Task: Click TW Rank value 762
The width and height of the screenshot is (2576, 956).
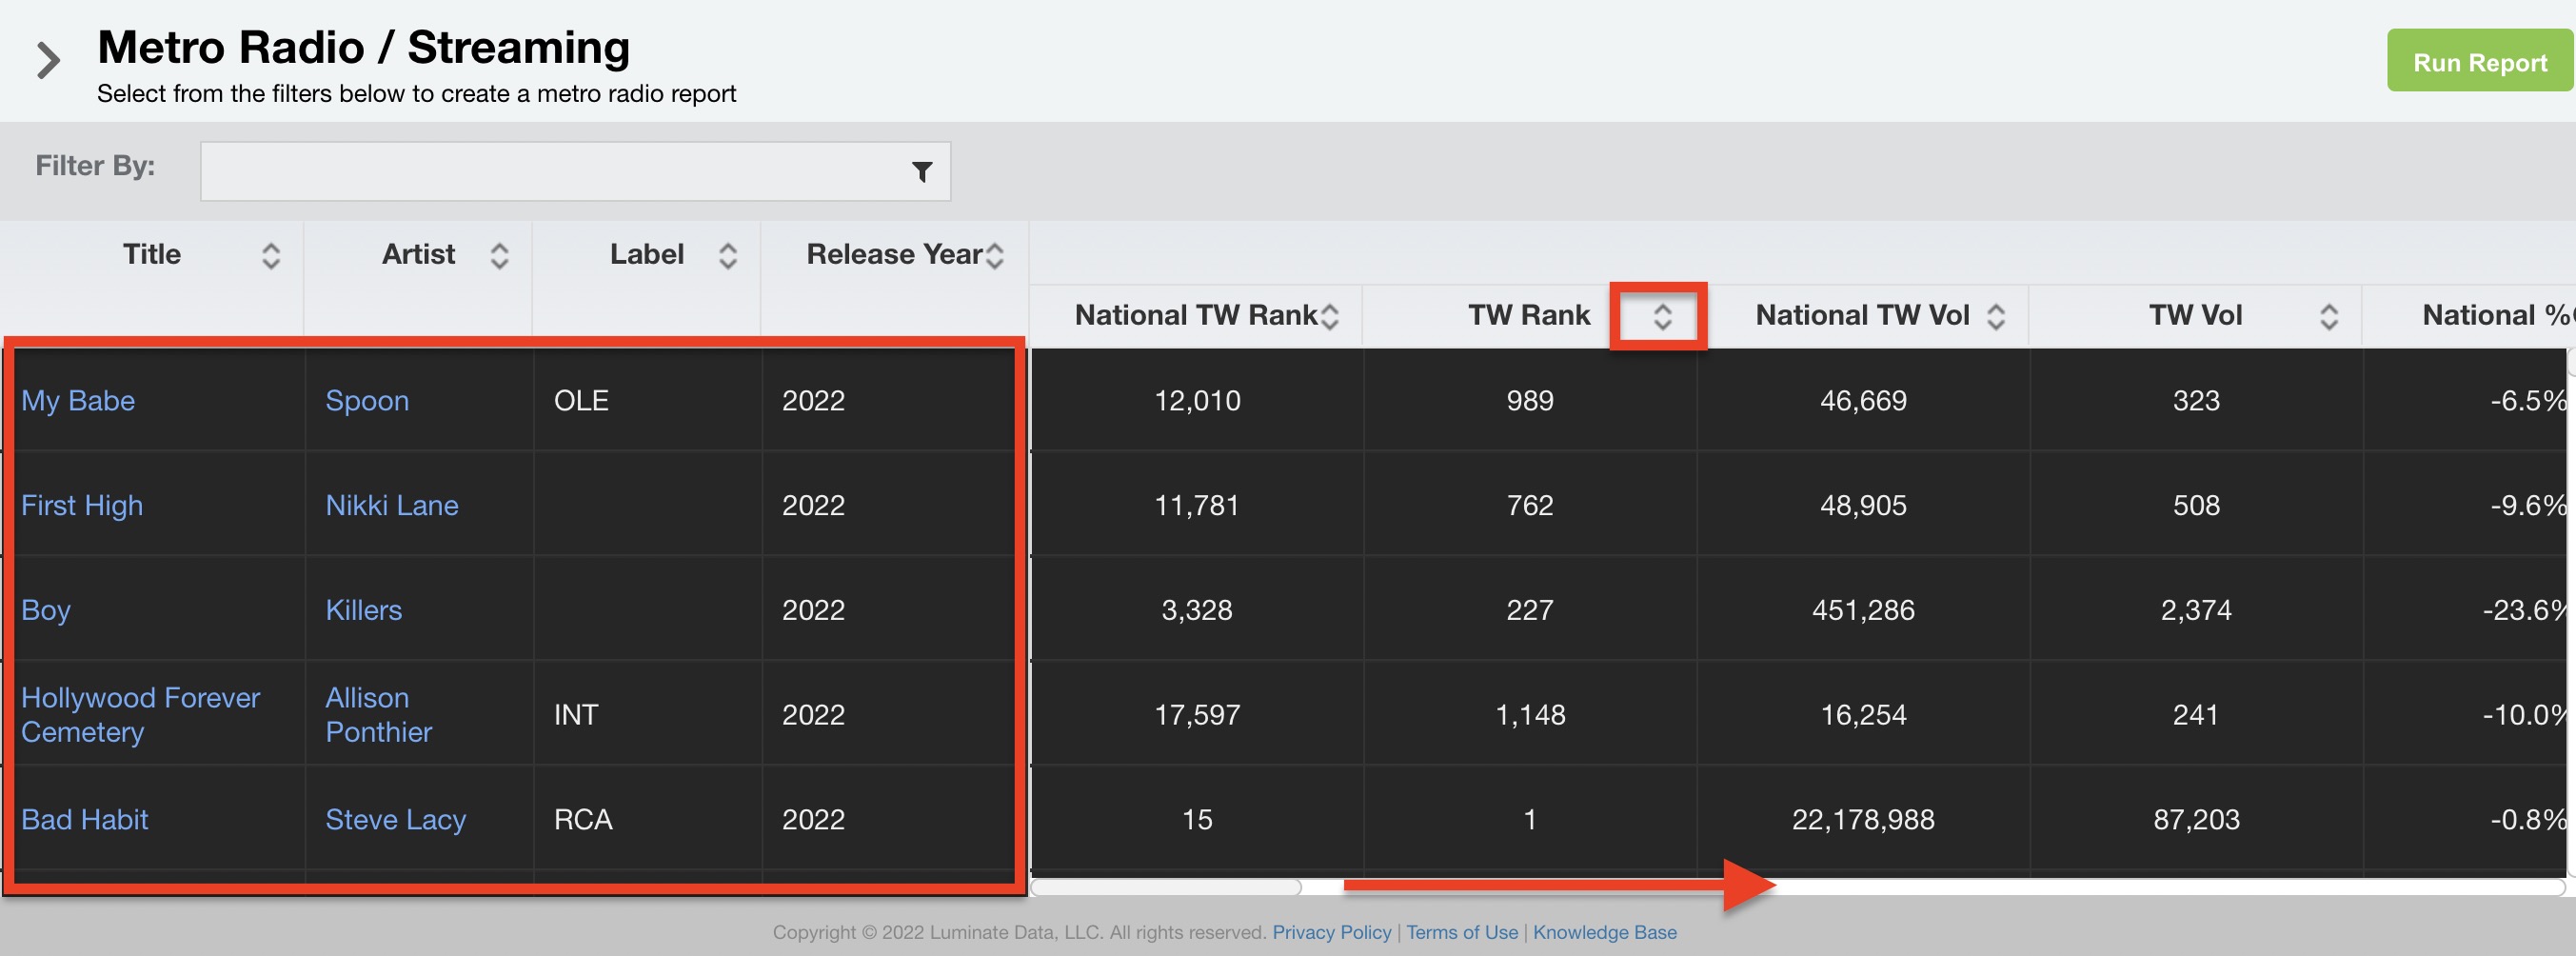Action: 1530,505
